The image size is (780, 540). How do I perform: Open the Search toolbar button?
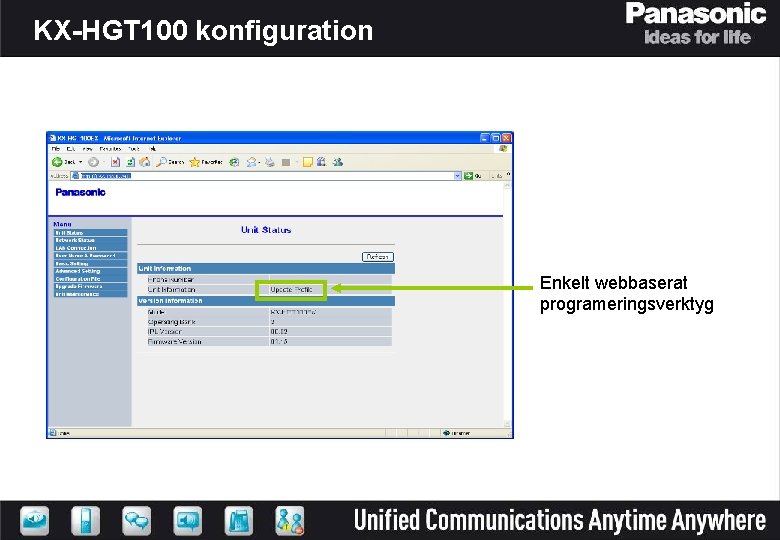170,162
